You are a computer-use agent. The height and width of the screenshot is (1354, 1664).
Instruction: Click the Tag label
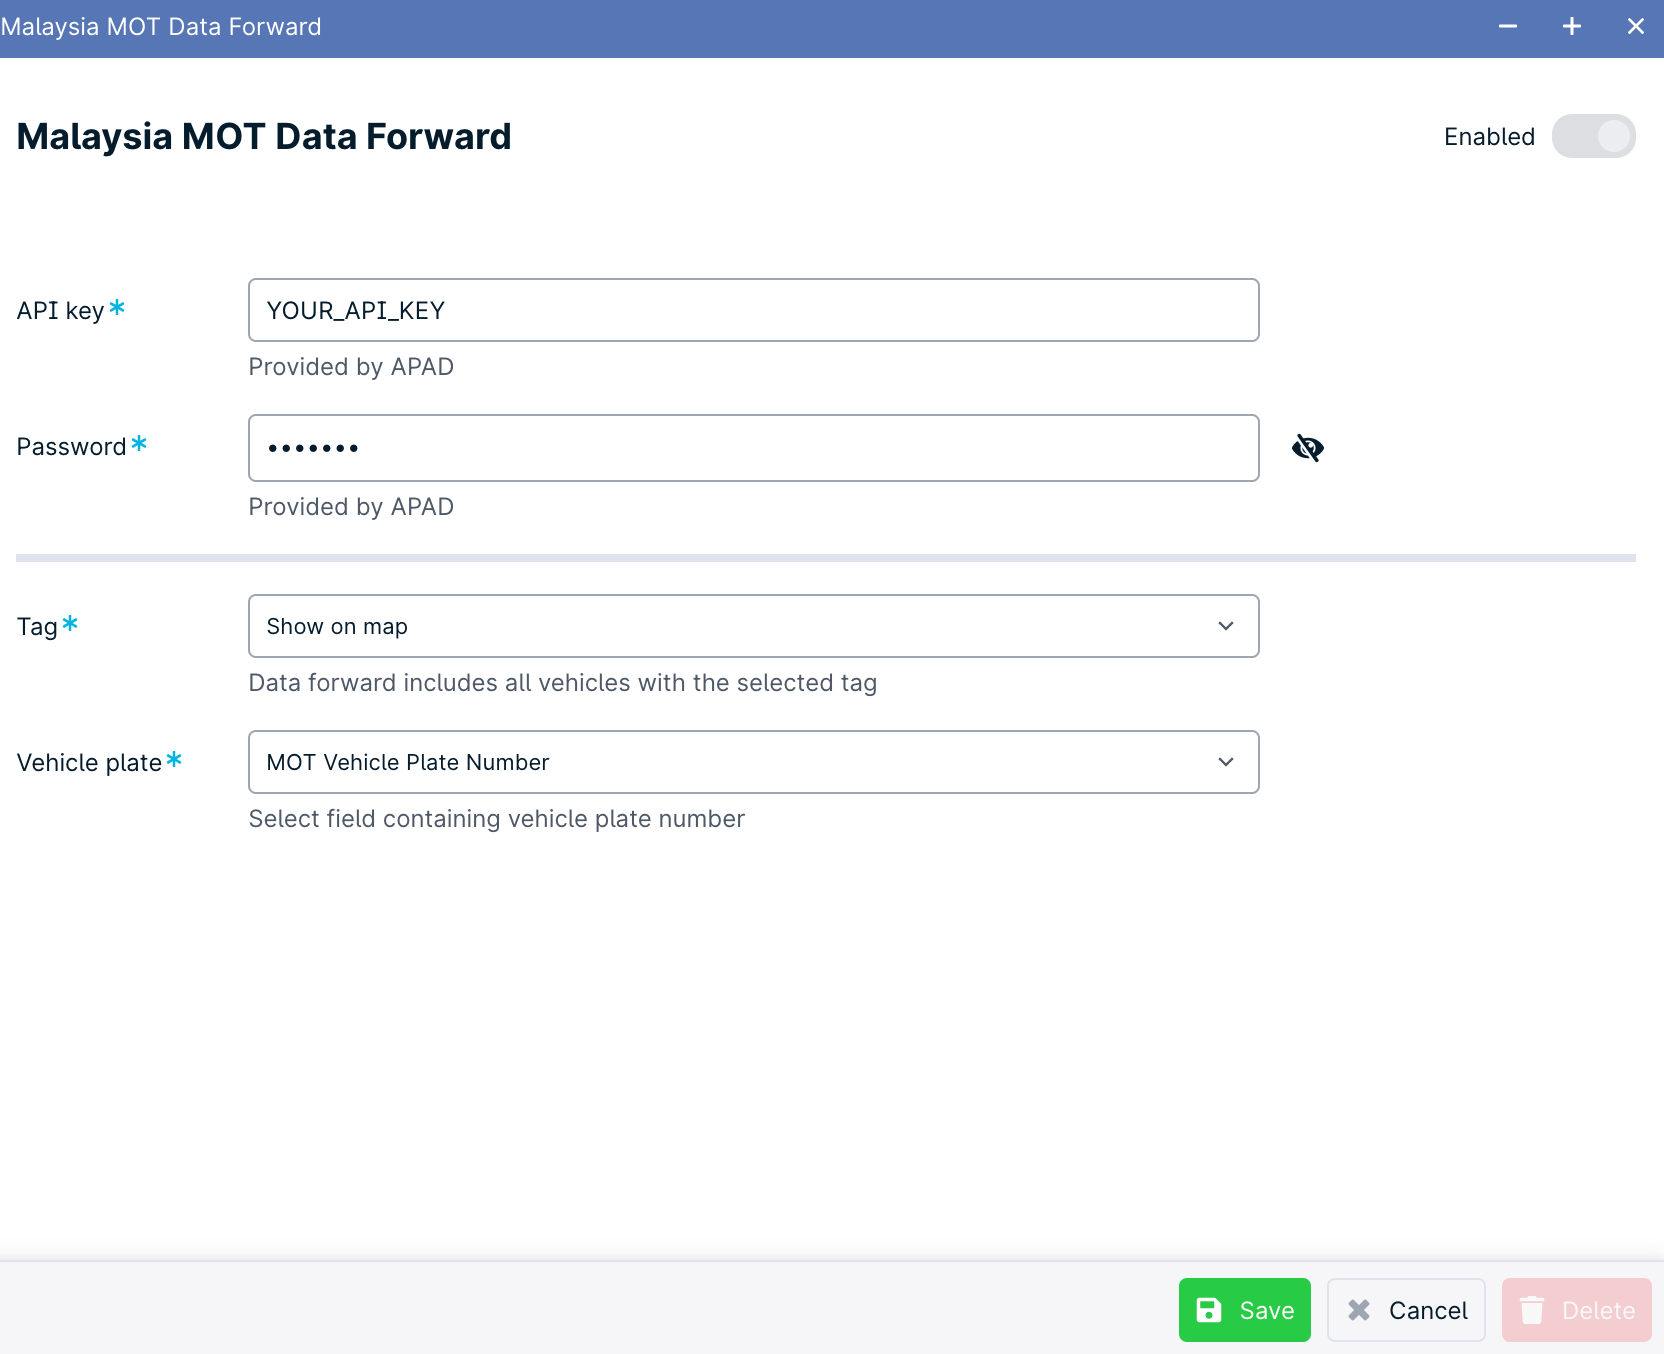click(37, 627)
